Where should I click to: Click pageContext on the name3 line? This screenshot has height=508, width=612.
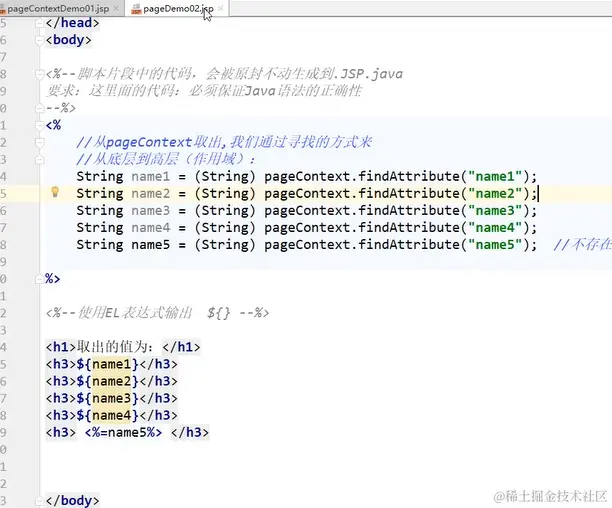[x=307, y=211]
